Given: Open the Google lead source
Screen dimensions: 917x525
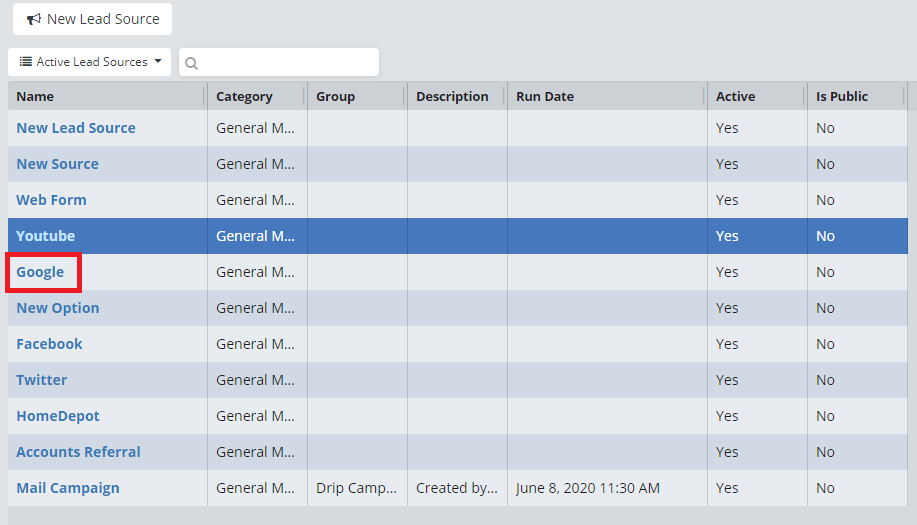Looking at the screenshot, I should (40, 272).
